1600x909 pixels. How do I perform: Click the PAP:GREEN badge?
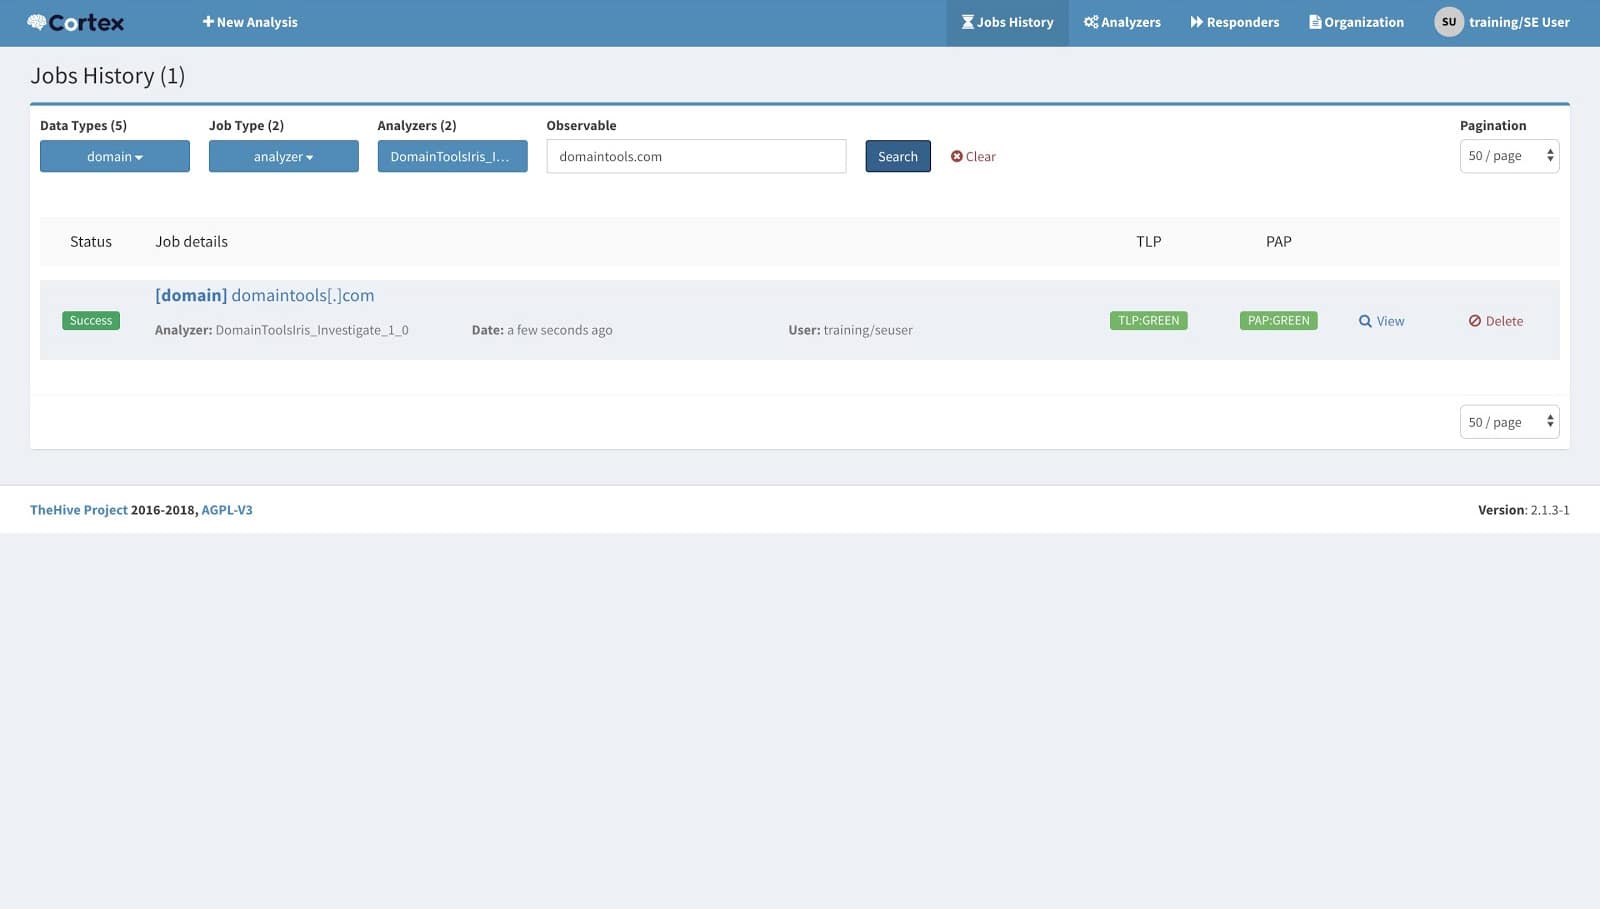coord(1278,320)
